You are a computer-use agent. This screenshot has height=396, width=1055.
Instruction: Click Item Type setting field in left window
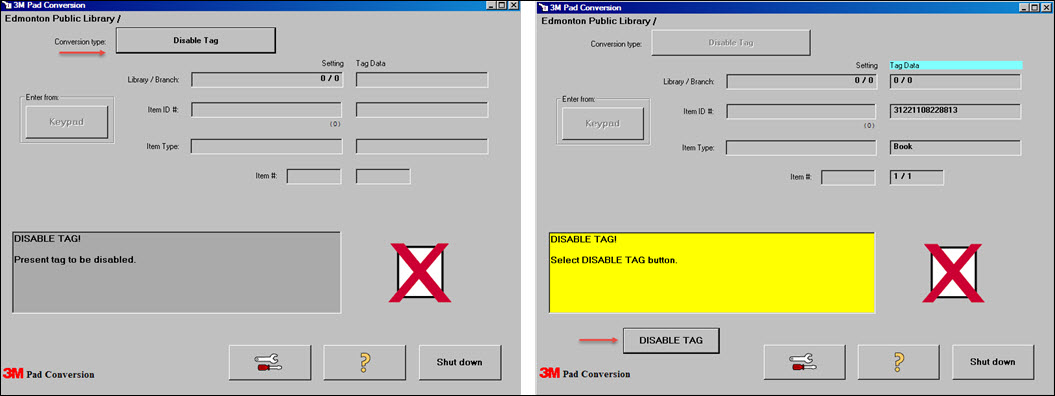pos(266,146)
